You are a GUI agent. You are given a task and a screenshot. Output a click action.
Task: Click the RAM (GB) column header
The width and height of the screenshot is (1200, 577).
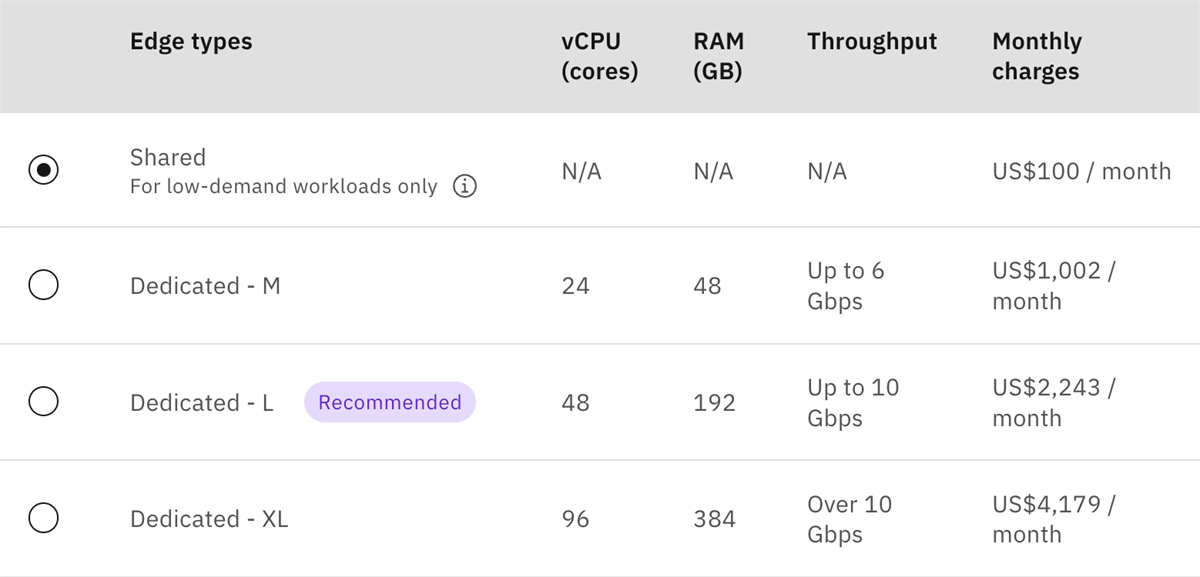718,57
